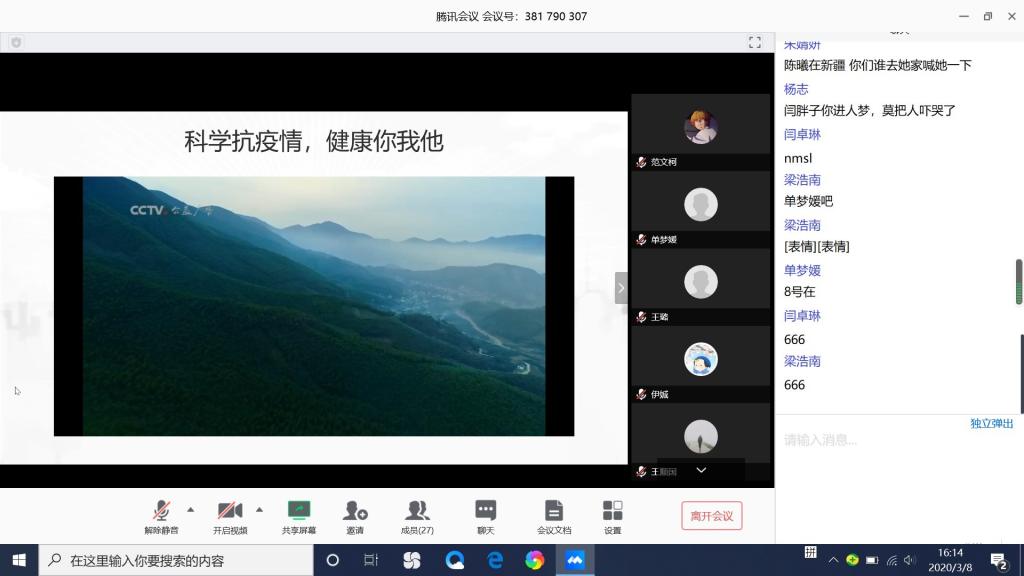The height and width of the screenshot is (576, 1024).
Task: Show the 成员(27) members list
Action: [417, 515]
